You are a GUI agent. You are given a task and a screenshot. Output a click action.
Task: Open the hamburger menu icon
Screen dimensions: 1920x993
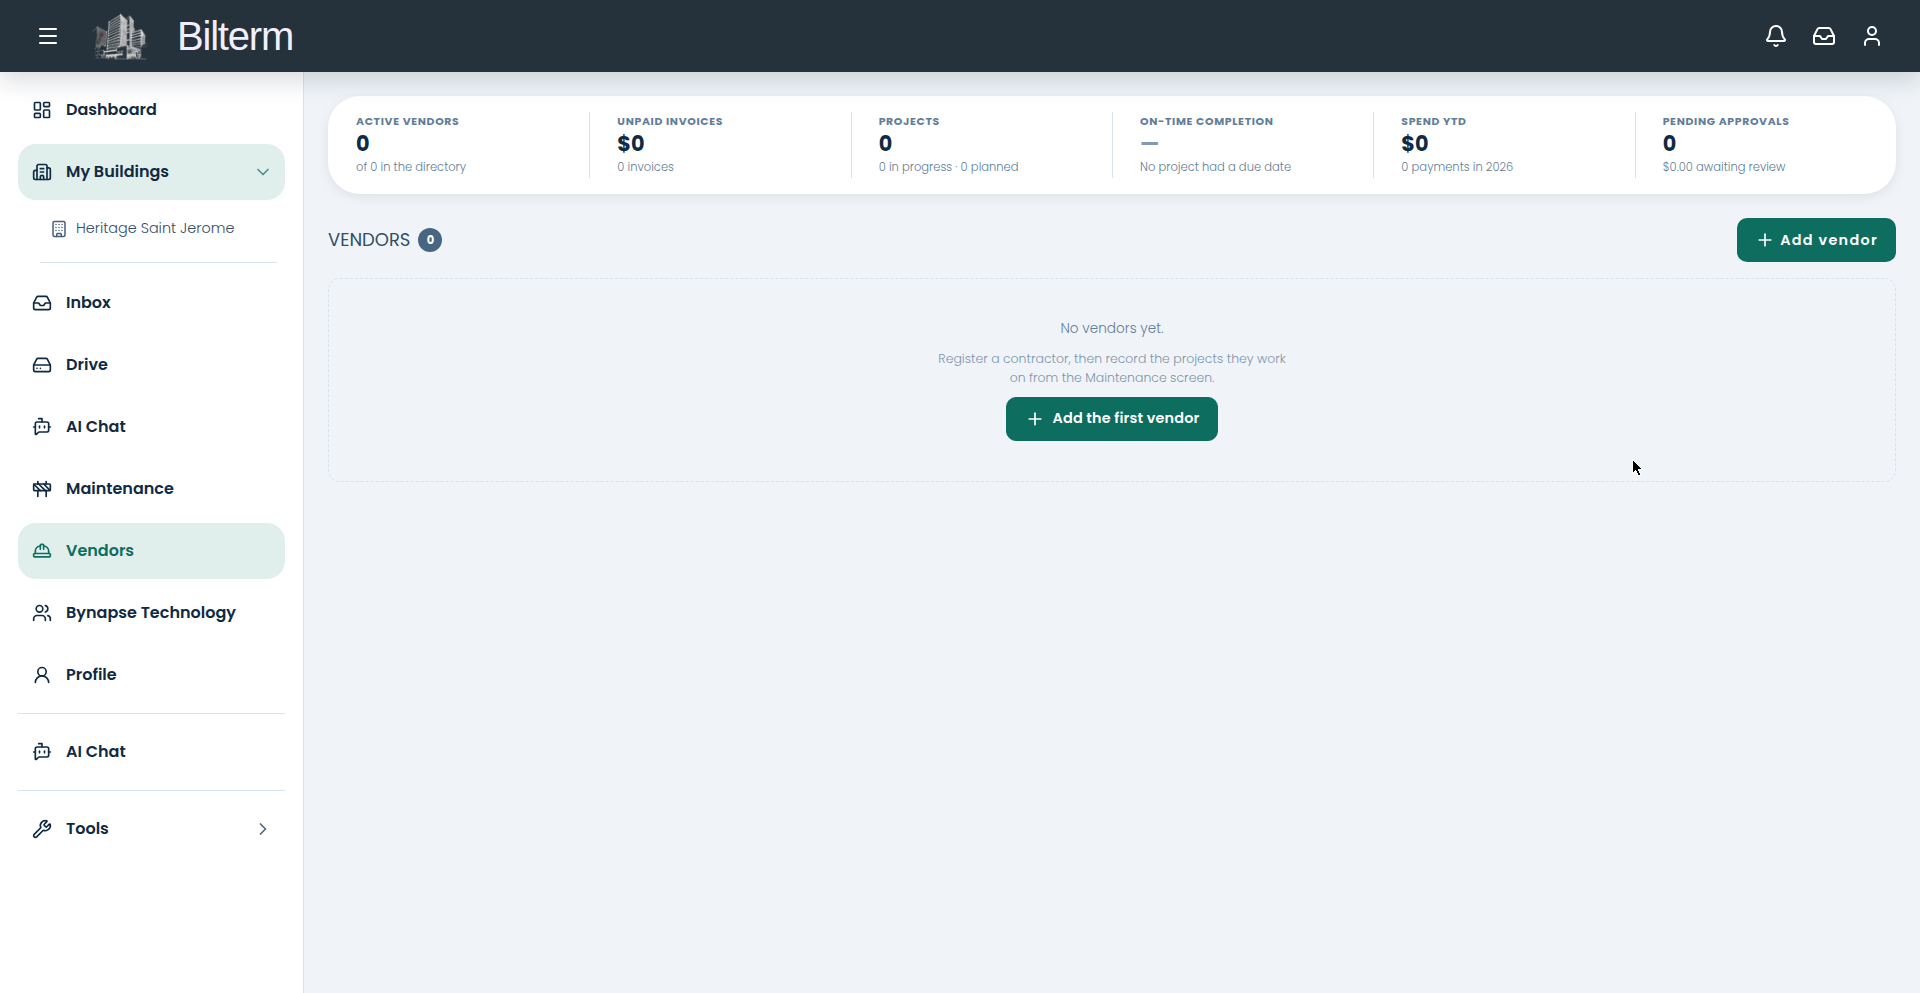click(48, 36)
